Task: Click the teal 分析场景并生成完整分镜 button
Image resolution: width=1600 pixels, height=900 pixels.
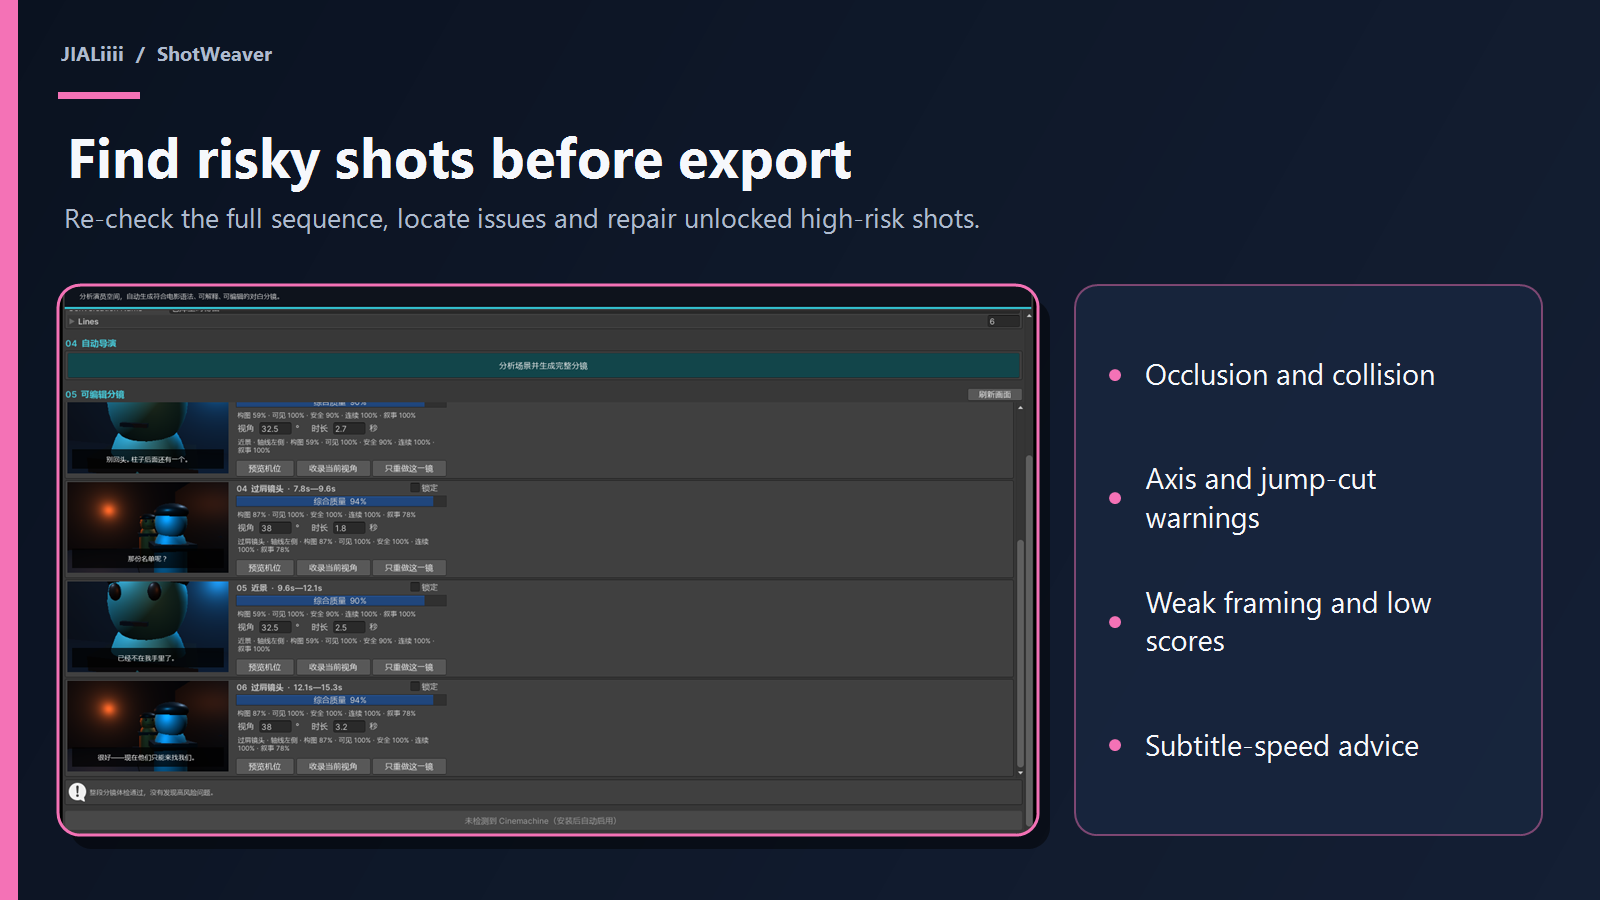Action: pyautogui.click(x=544, y=365)
